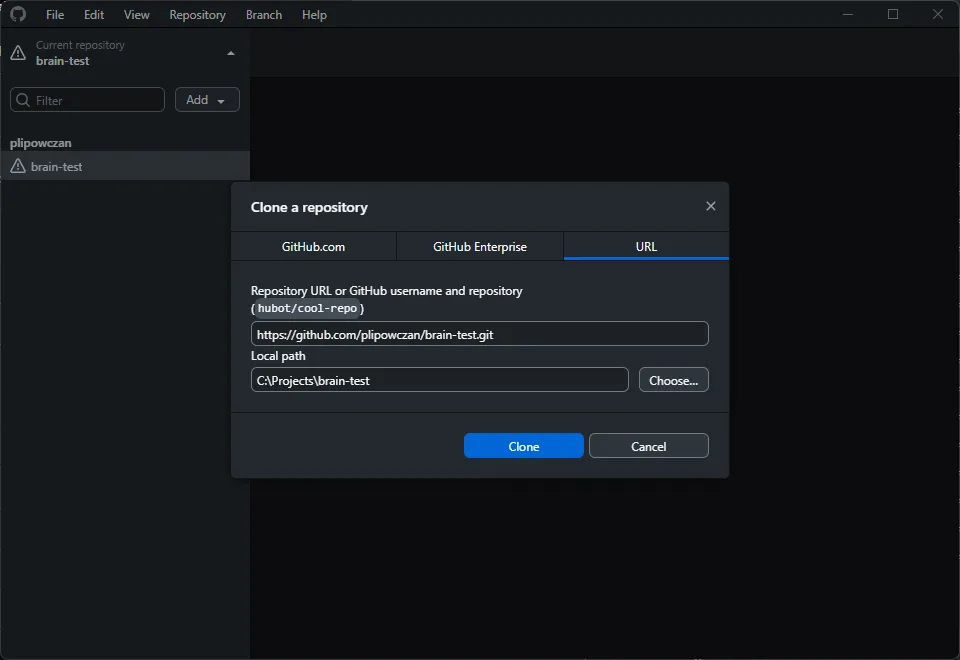The width and height of the screenshot is (960, 660).
Task: Switch to the GitHub.com tab
Action: (x=313, y=246)
